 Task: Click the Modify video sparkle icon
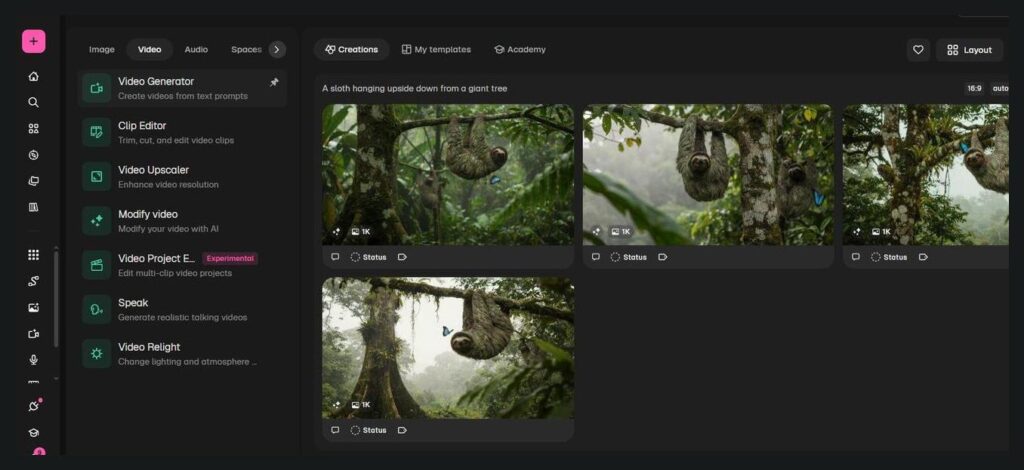97,221
